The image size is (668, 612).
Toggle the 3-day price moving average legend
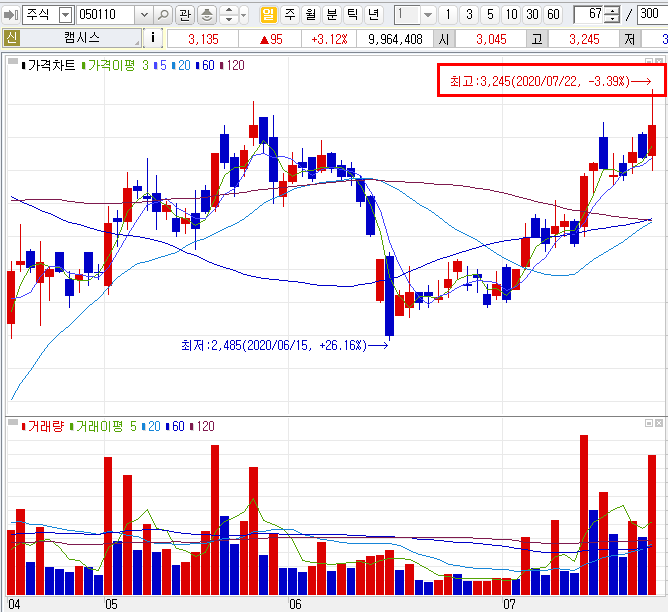pos(145,66)
